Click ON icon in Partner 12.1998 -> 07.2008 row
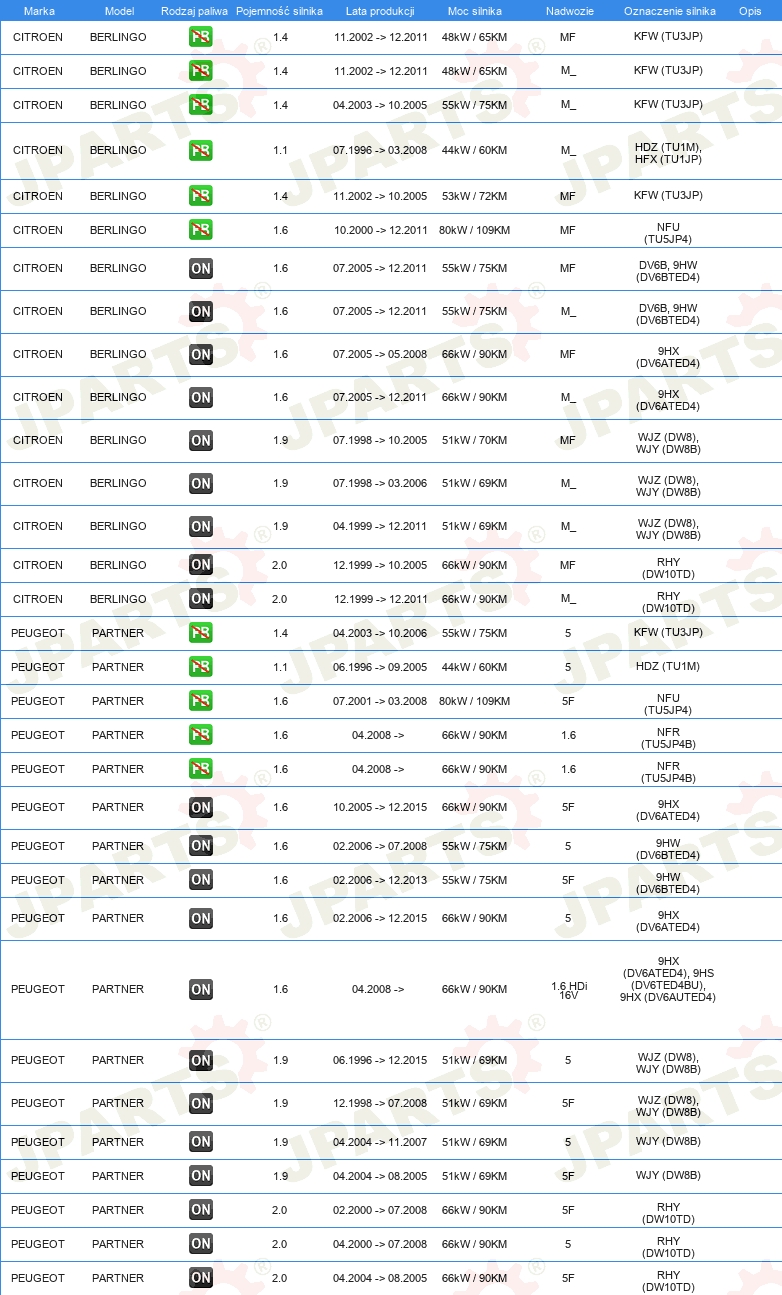The image size is (782, 1295). 201,1103
